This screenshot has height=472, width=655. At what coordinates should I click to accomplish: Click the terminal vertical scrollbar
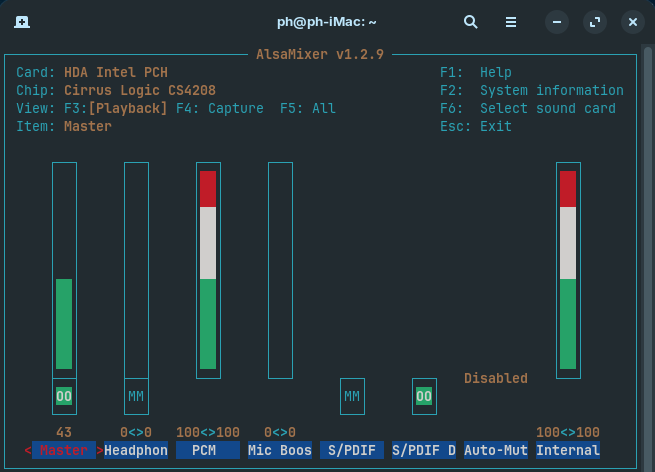648,258
